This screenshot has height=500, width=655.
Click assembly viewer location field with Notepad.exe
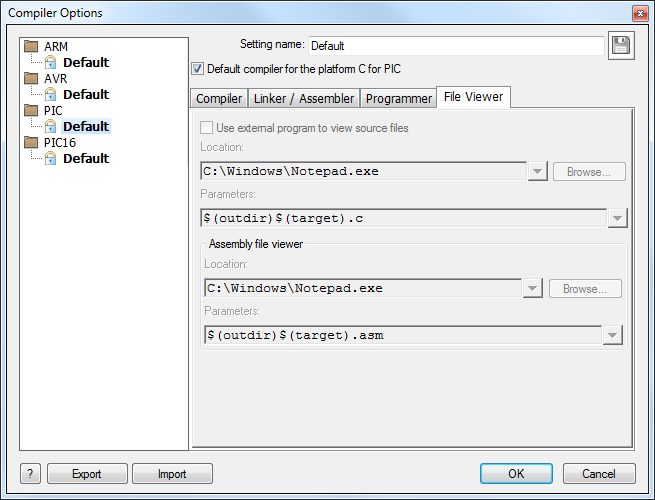(363, 288)
